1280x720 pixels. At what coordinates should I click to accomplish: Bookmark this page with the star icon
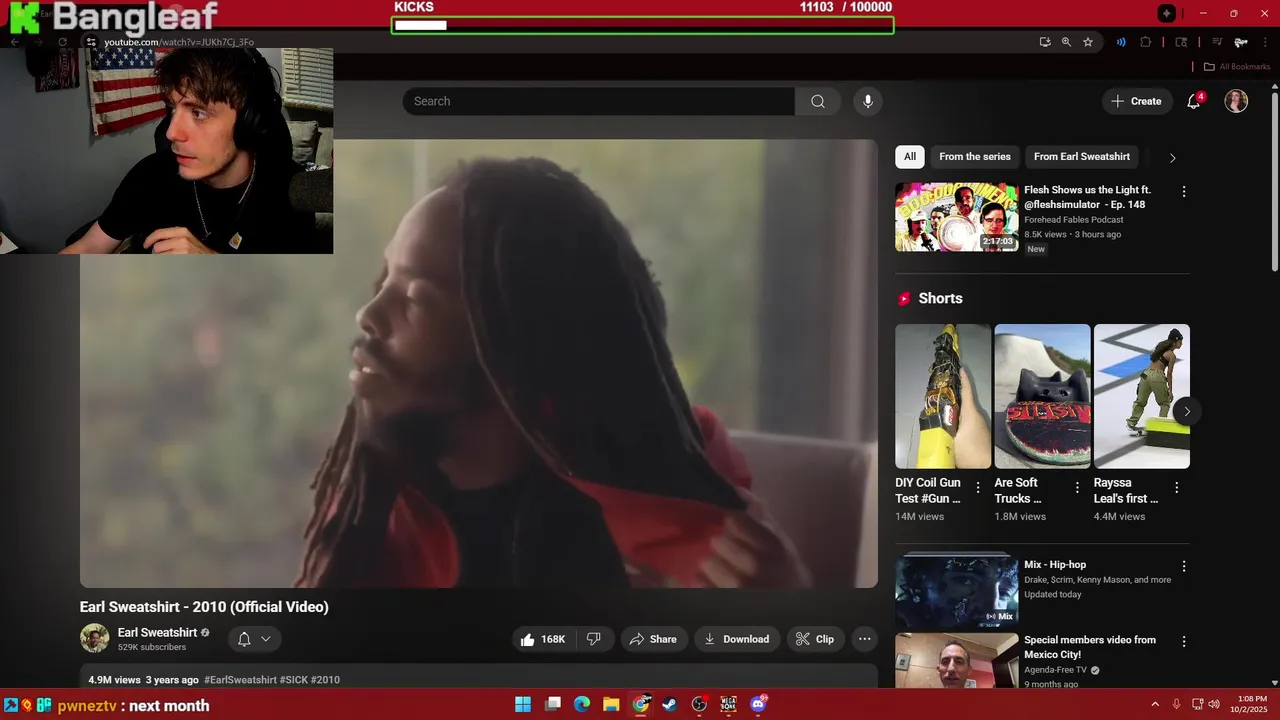click(1088, 42)
